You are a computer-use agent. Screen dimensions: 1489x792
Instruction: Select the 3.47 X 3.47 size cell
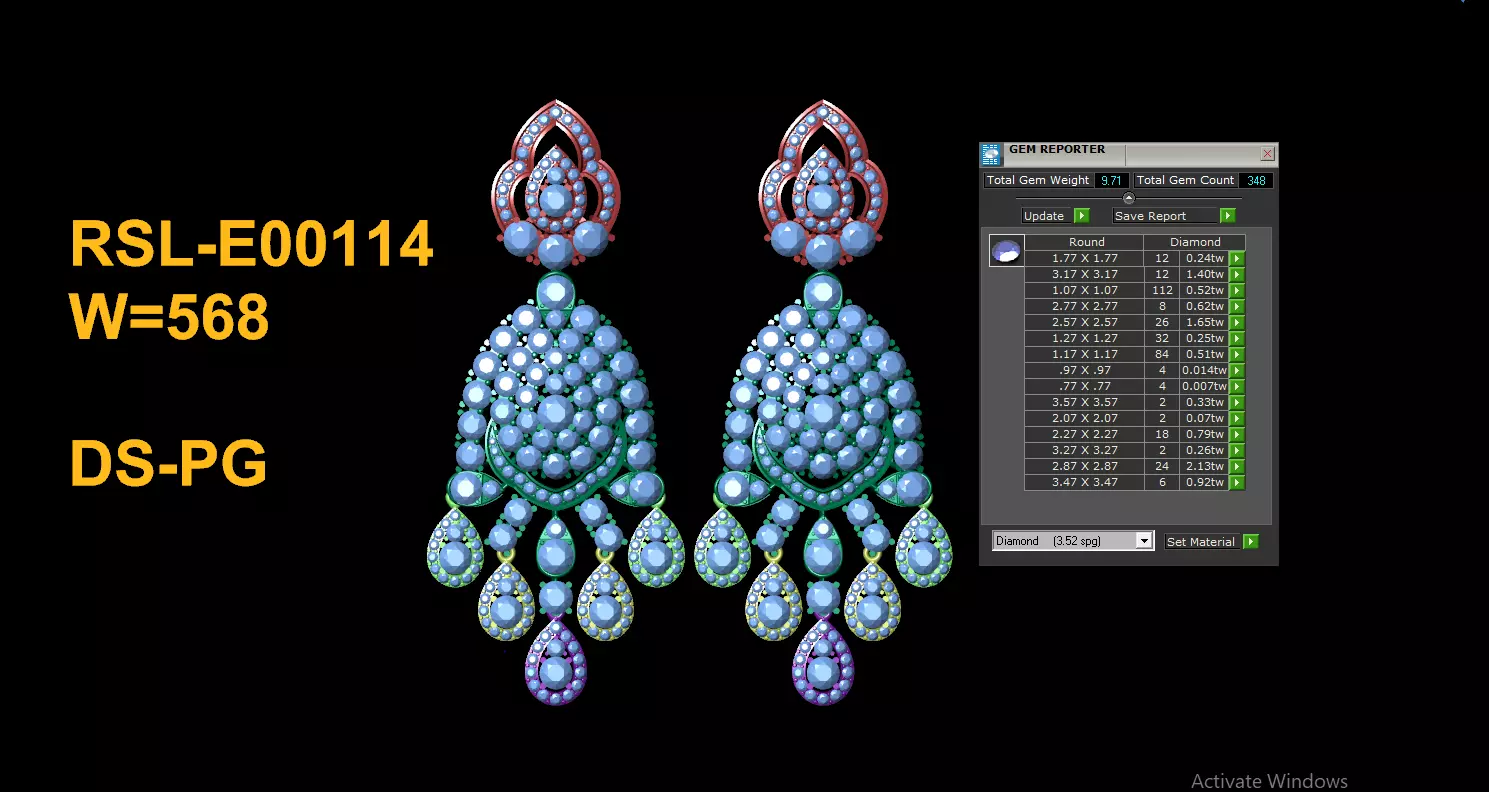[1085, 482]
